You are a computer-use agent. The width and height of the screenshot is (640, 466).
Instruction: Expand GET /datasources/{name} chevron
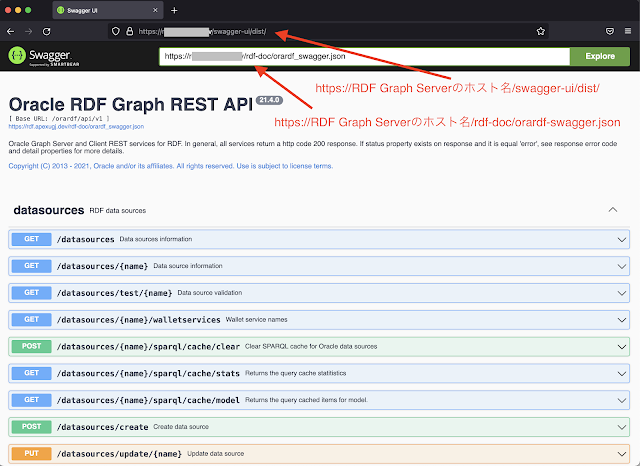pyautogui.click(x=622, y=266)
